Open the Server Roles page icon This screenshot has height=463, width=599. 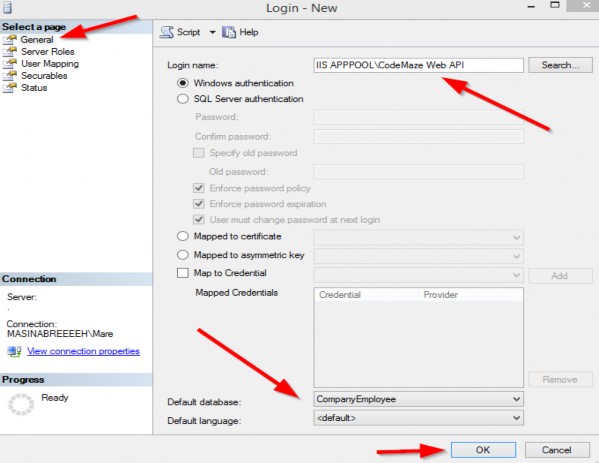pos(10,51)
